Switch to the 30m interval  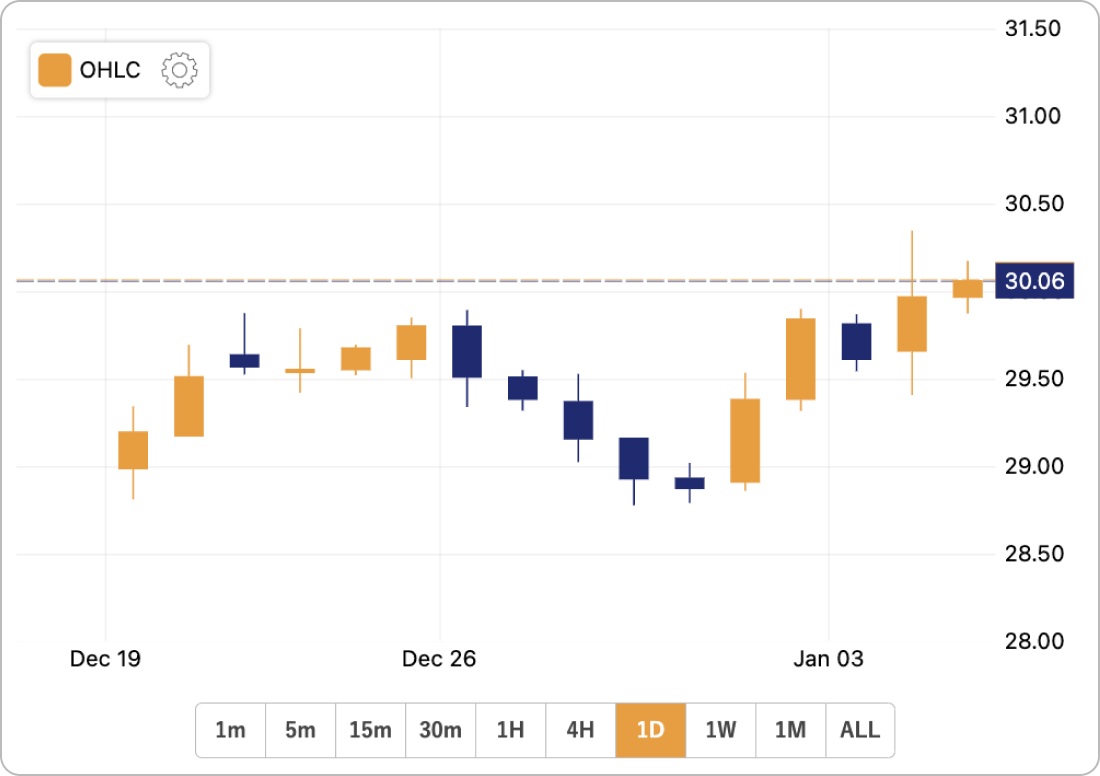pyautogui.click(x=441, y=730)
